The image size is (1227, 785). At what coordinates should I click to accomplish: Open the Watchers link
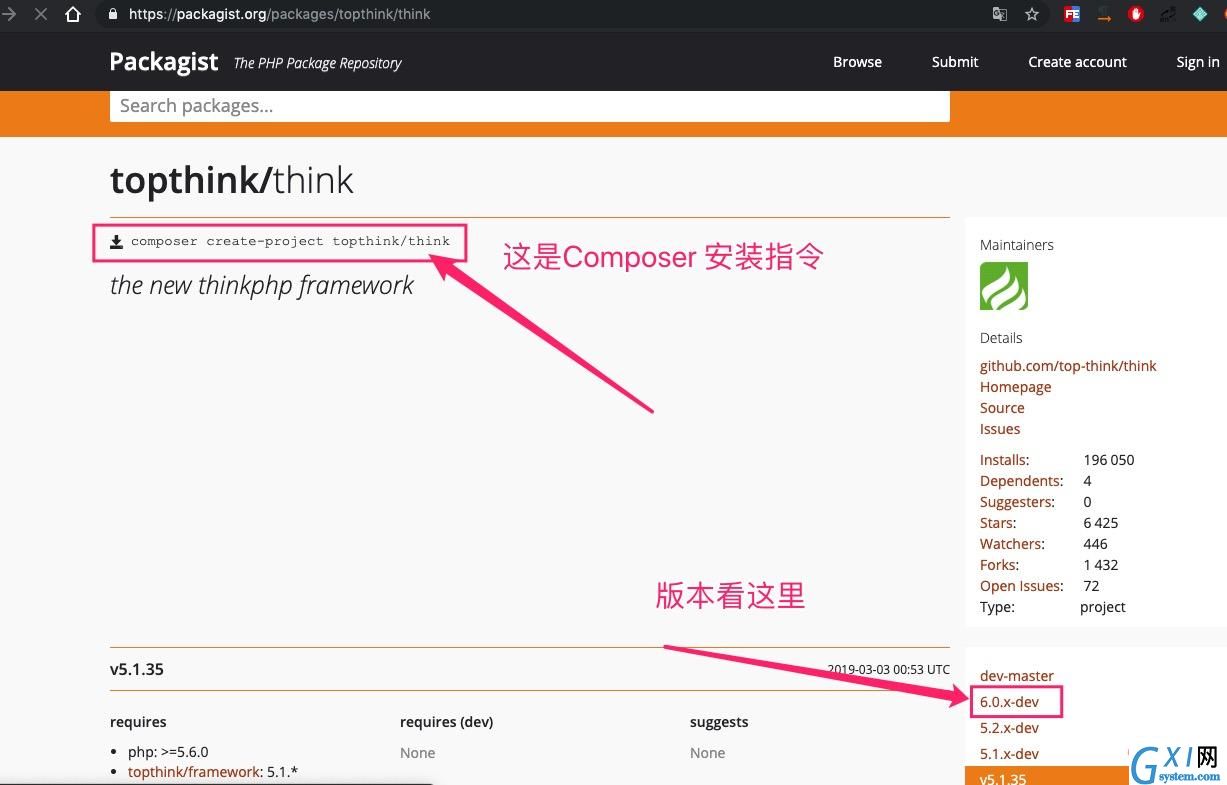(1012, 544)
